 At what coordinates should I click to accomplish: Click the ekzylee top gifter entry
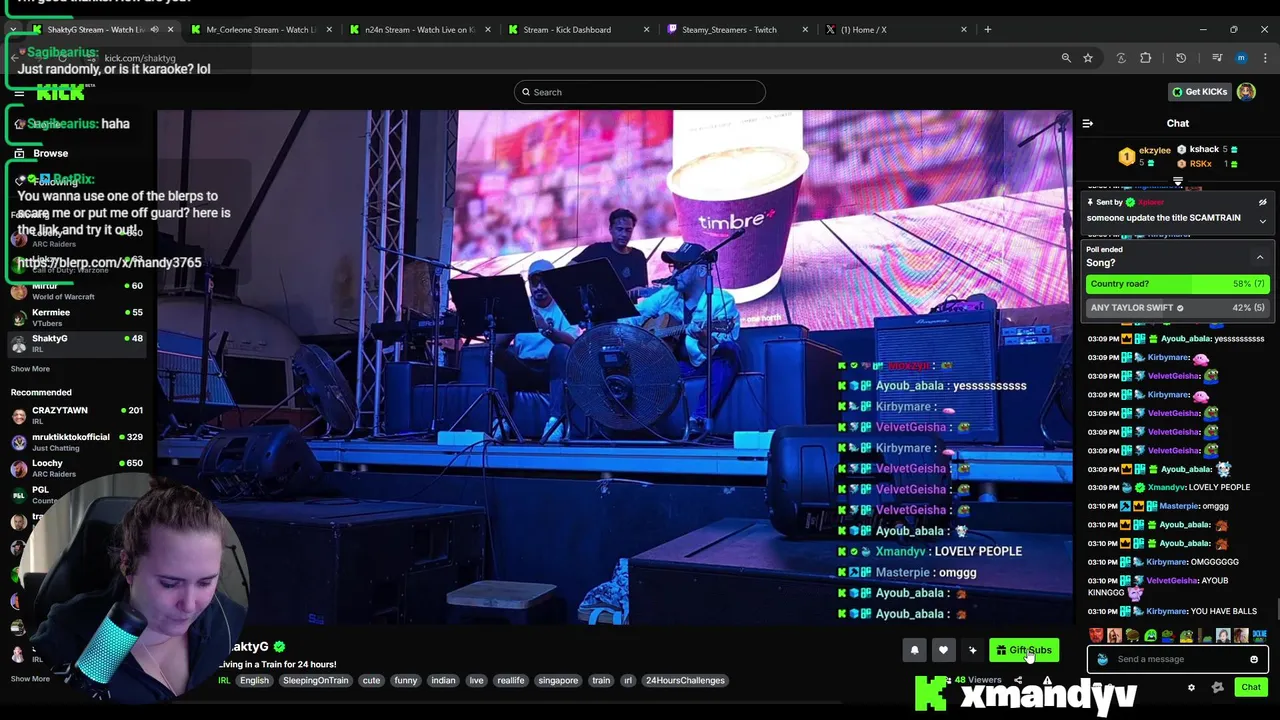(1147, 156)
